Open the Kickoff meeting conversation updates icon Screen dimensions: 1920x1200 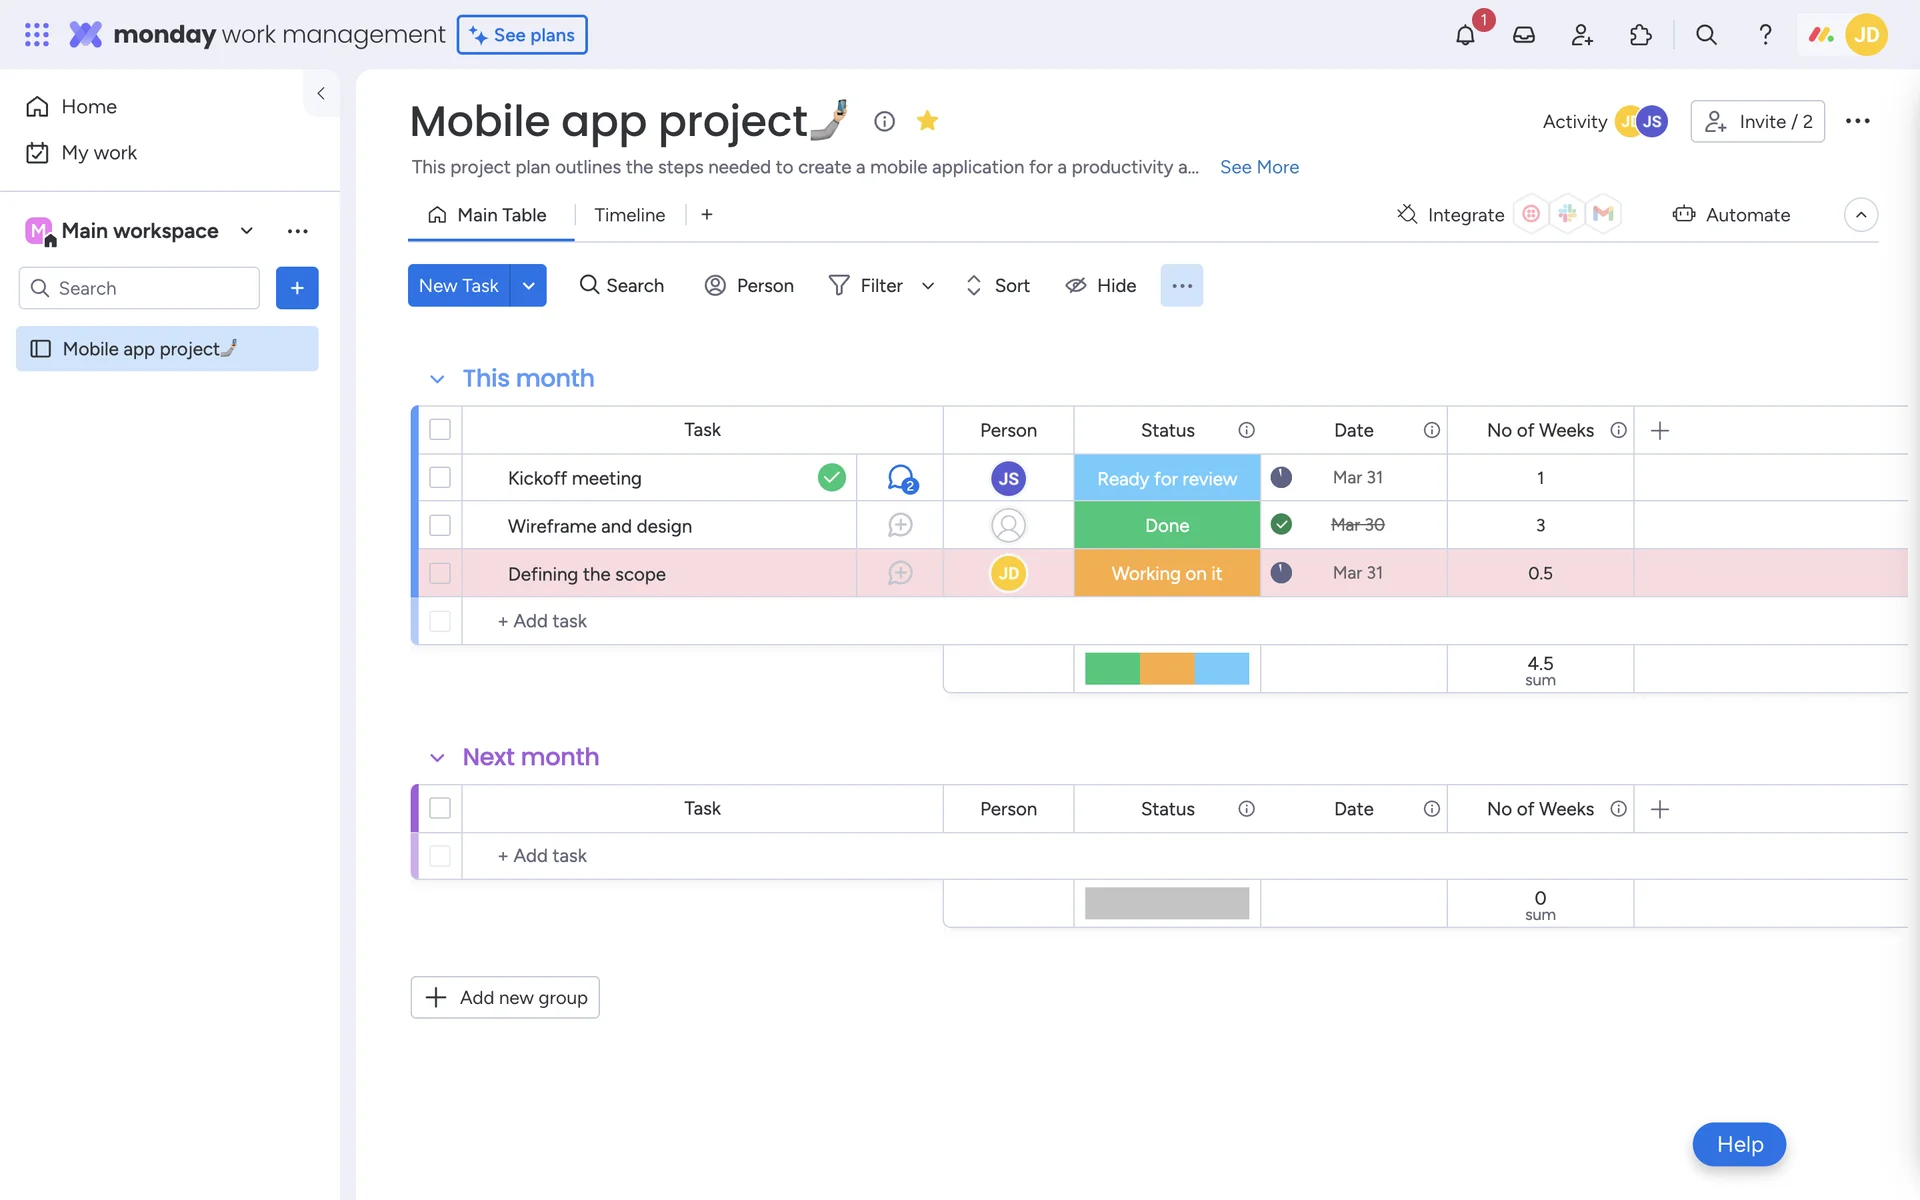[x=901, y=478]
